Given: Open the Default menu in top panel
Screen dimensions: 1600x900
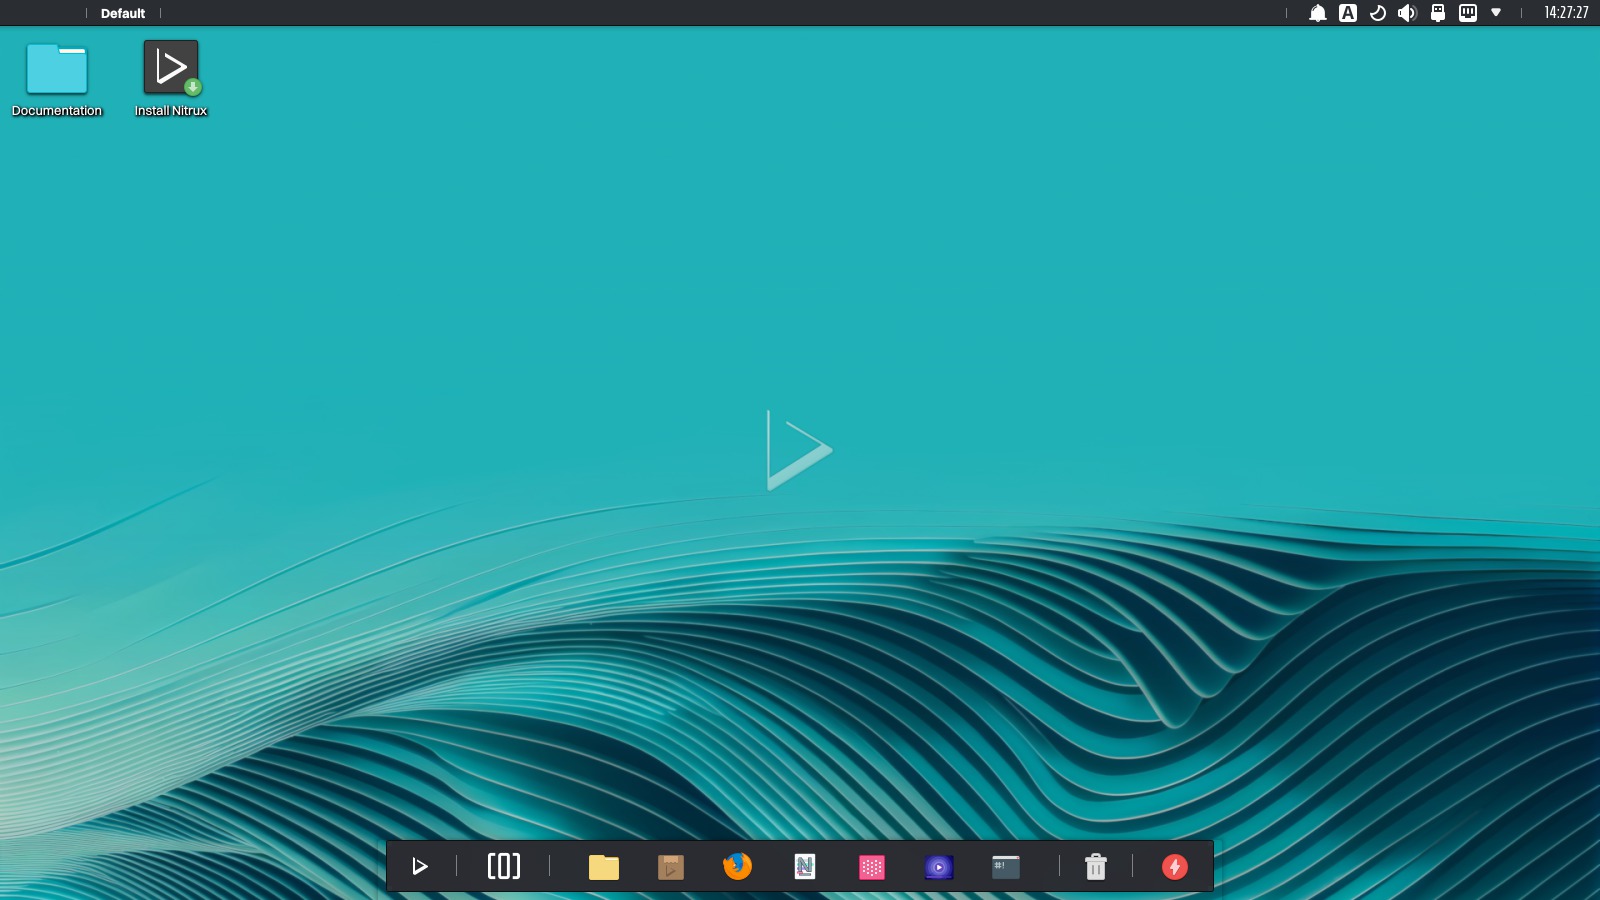Looking at the screenshot, I should tap(123, 13).
